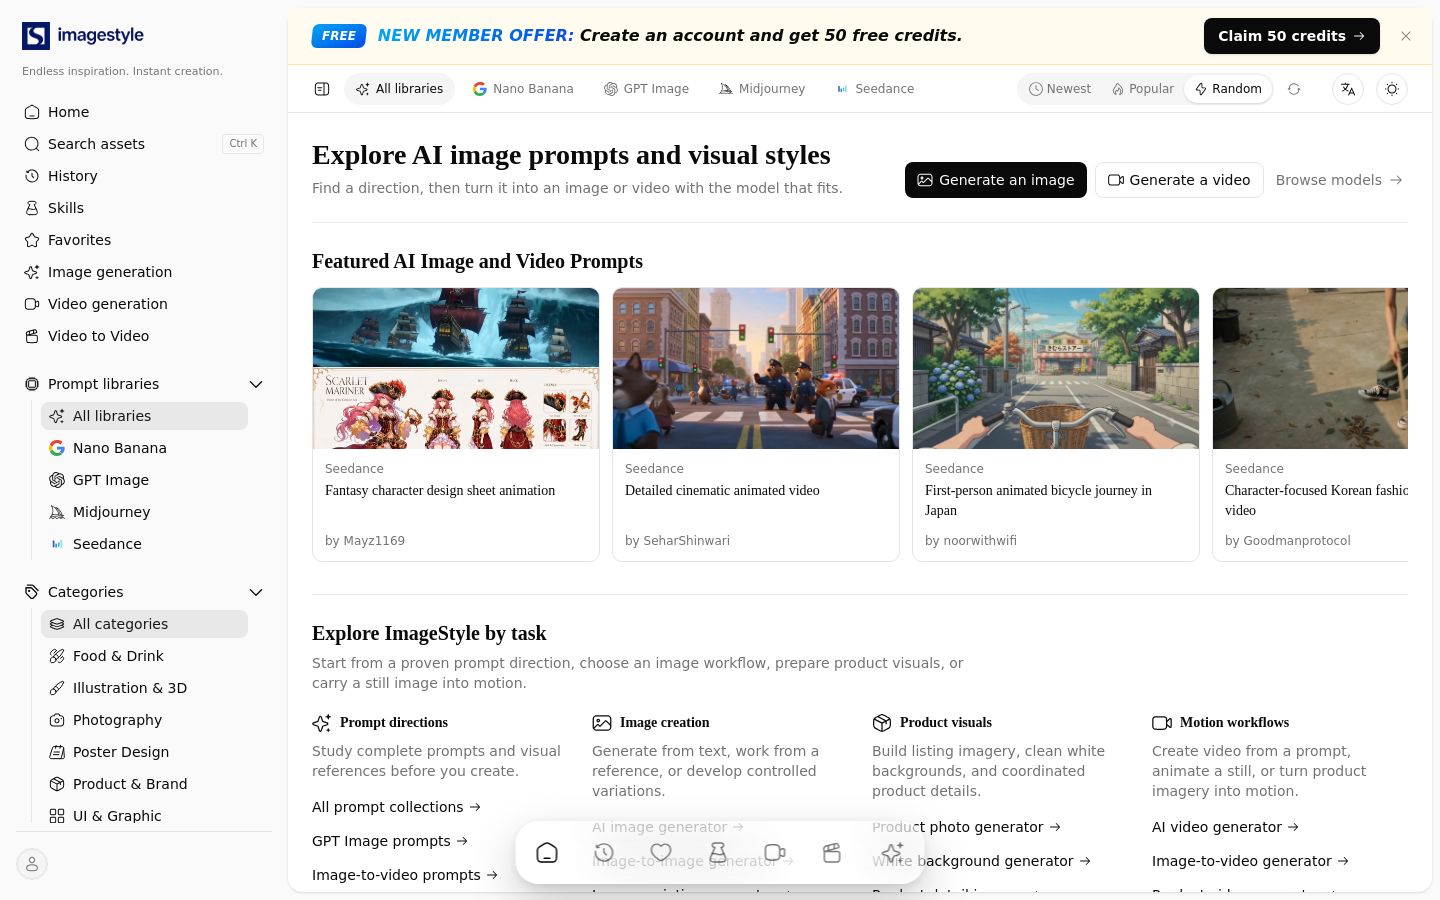Open Video generation from the sidebar
Screen dimensions: 1440x900
point(144,304)
